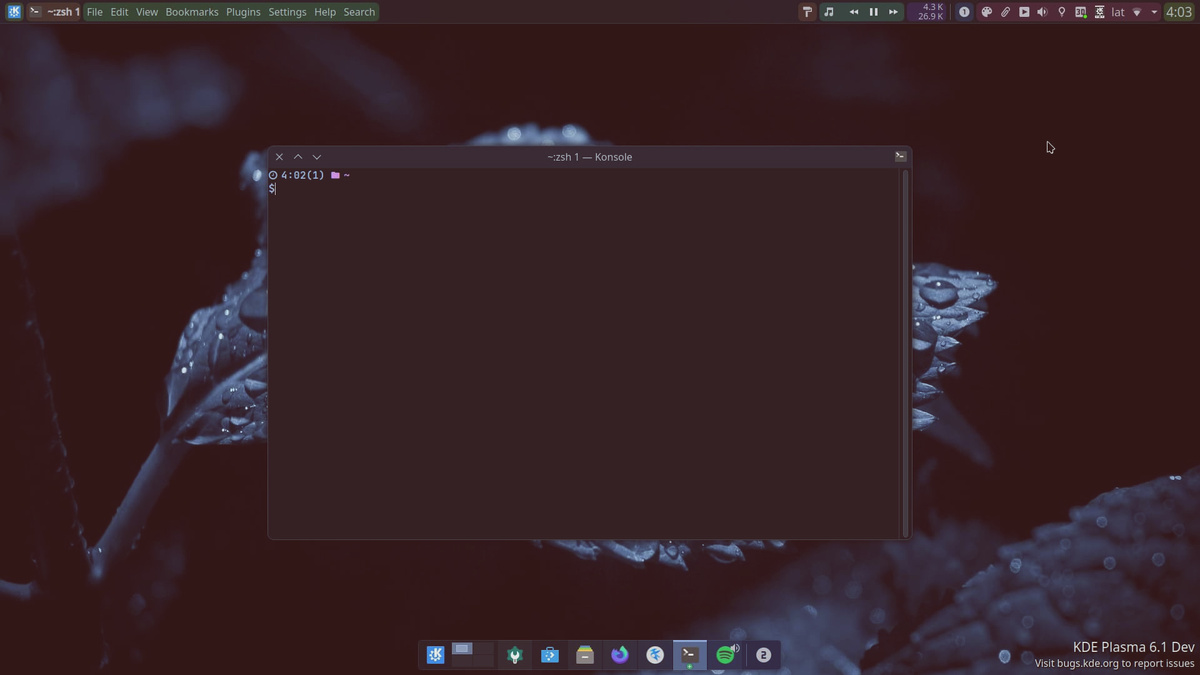Open the KDE launcher in bottom dock
Screen dimensions: 1200x675
coord(436,655)
